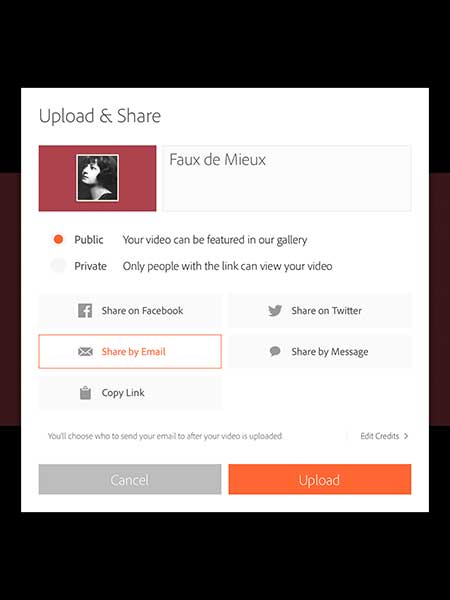Choose Share by Message option
450x600 pixels.
[320, 351]
